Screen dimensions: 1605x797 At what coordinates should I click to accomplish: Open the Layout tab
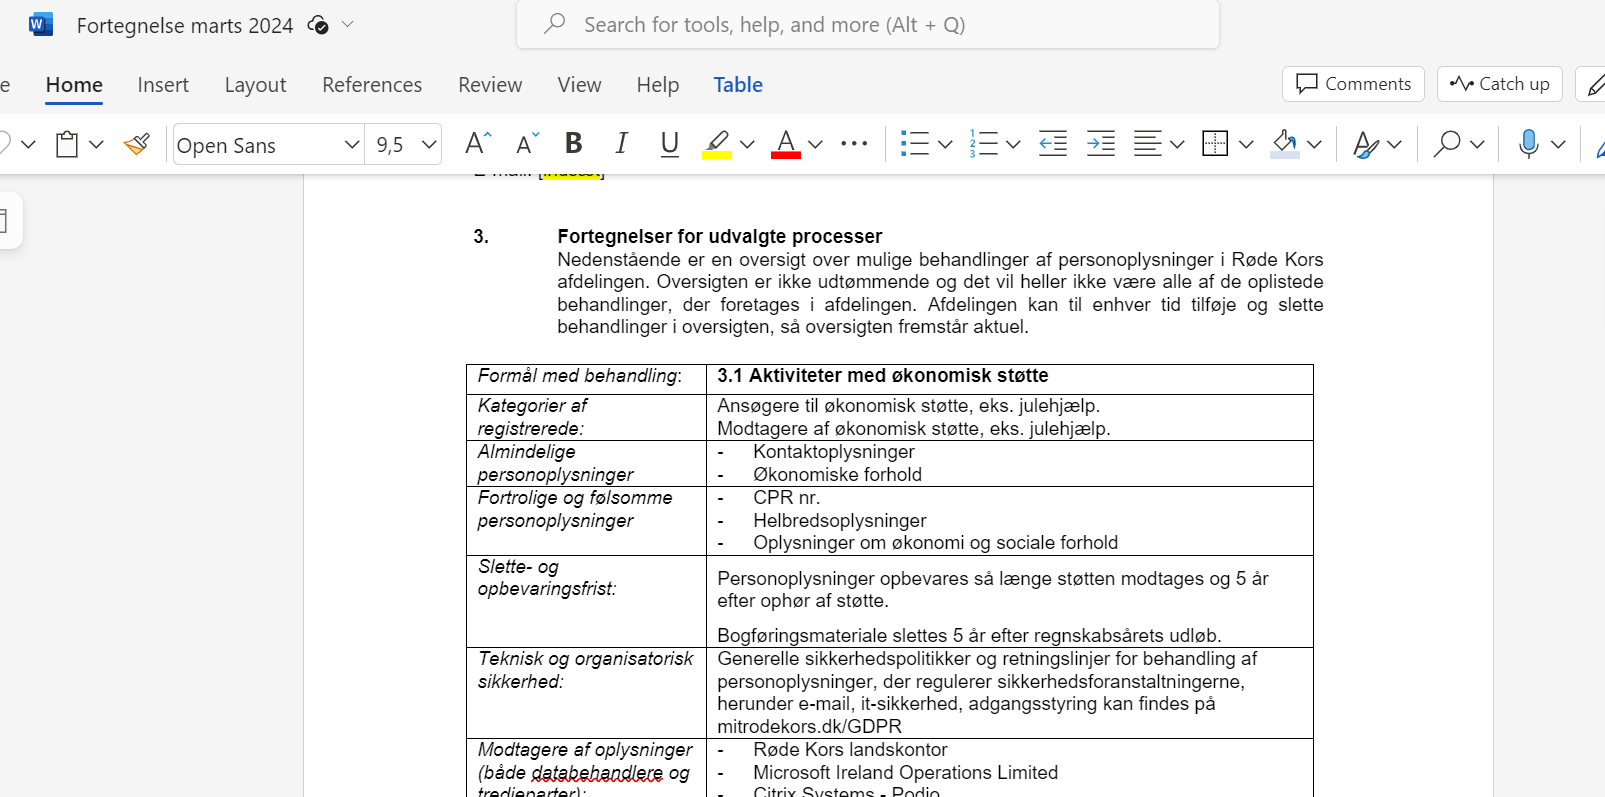click(255, 85)
